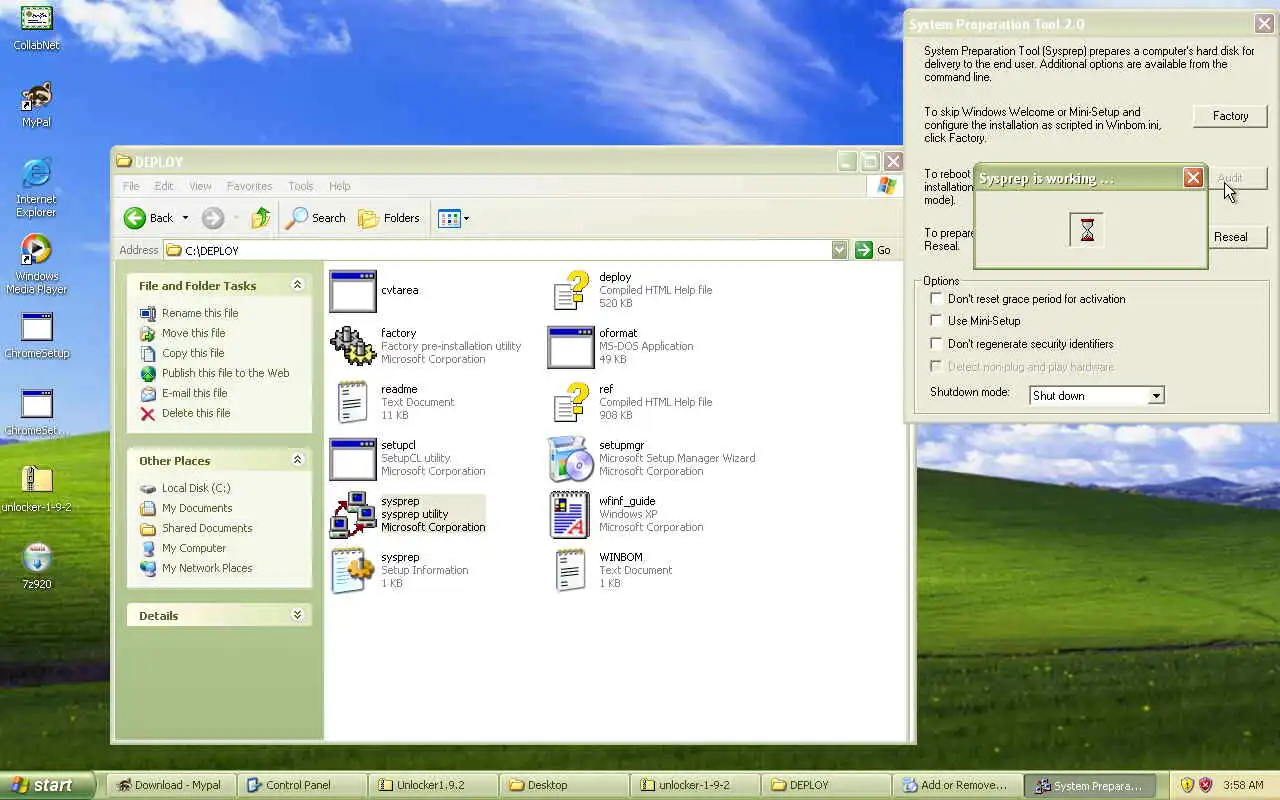Select the deploy compiled help file icon

click(571, 291)
